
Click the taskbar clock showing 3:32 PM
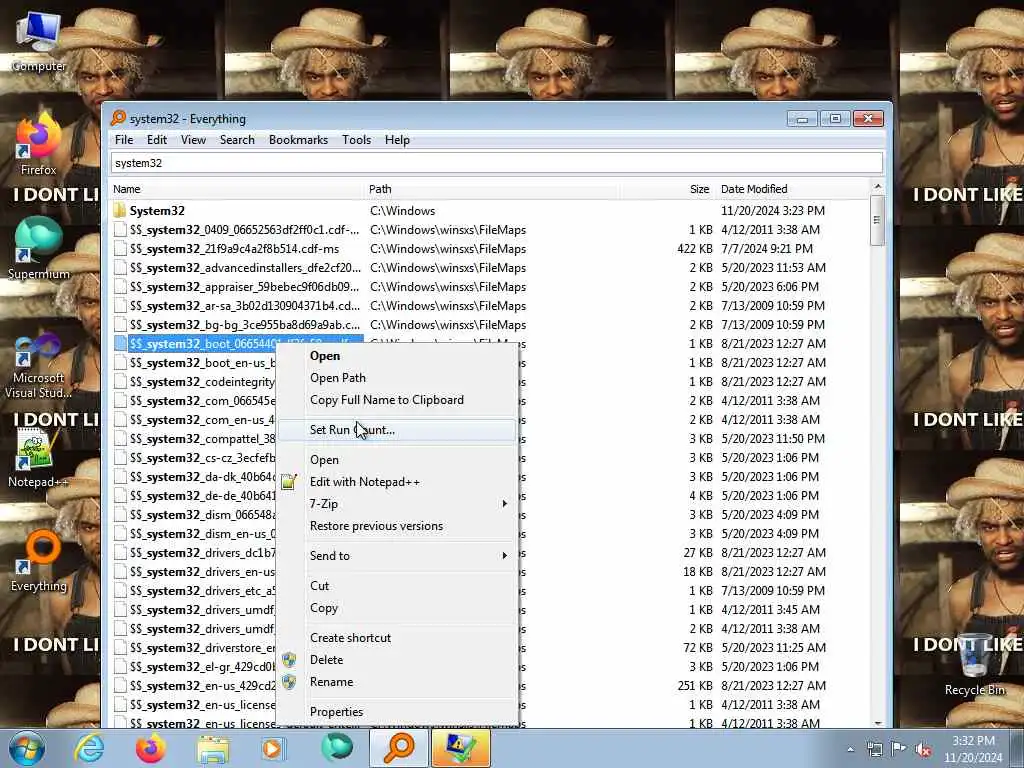point(973,749)
